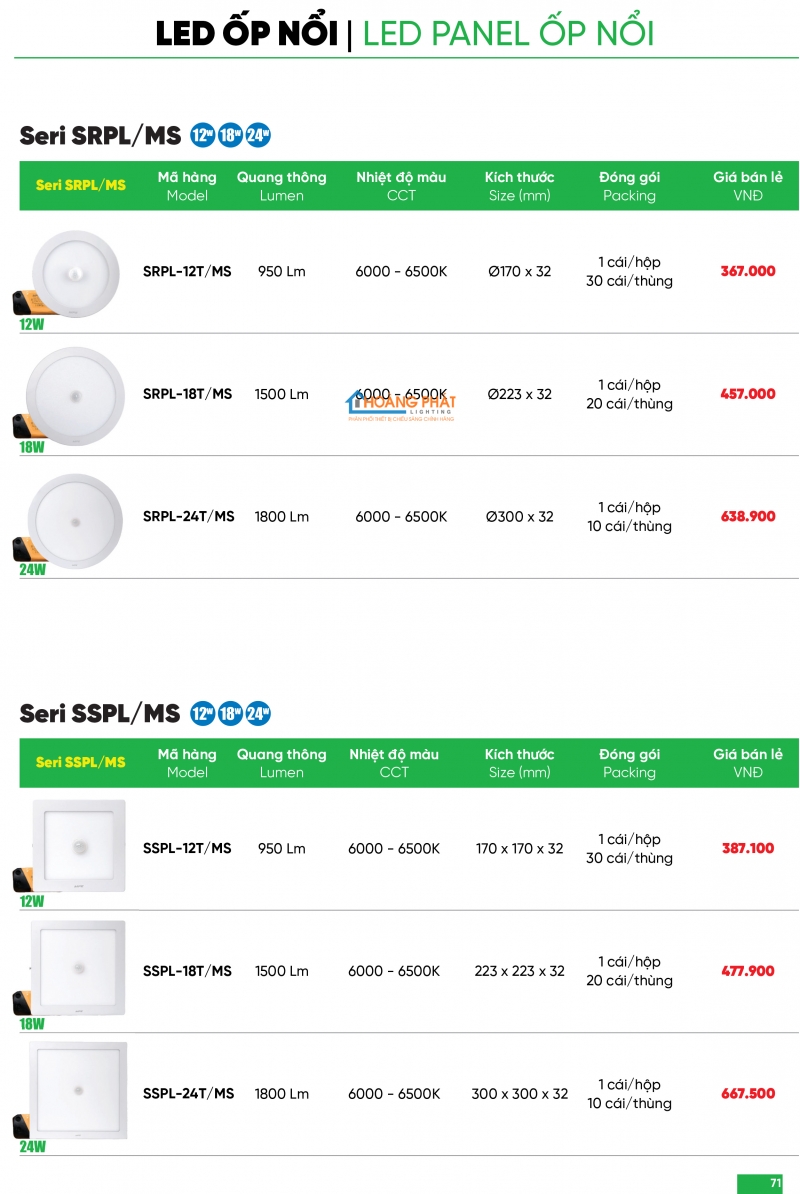Image resolution: width=800 pixels, height=1194 pixels.
Task: Click the price 667.500
Action: pyautogui.click(x=747, y=1093)
